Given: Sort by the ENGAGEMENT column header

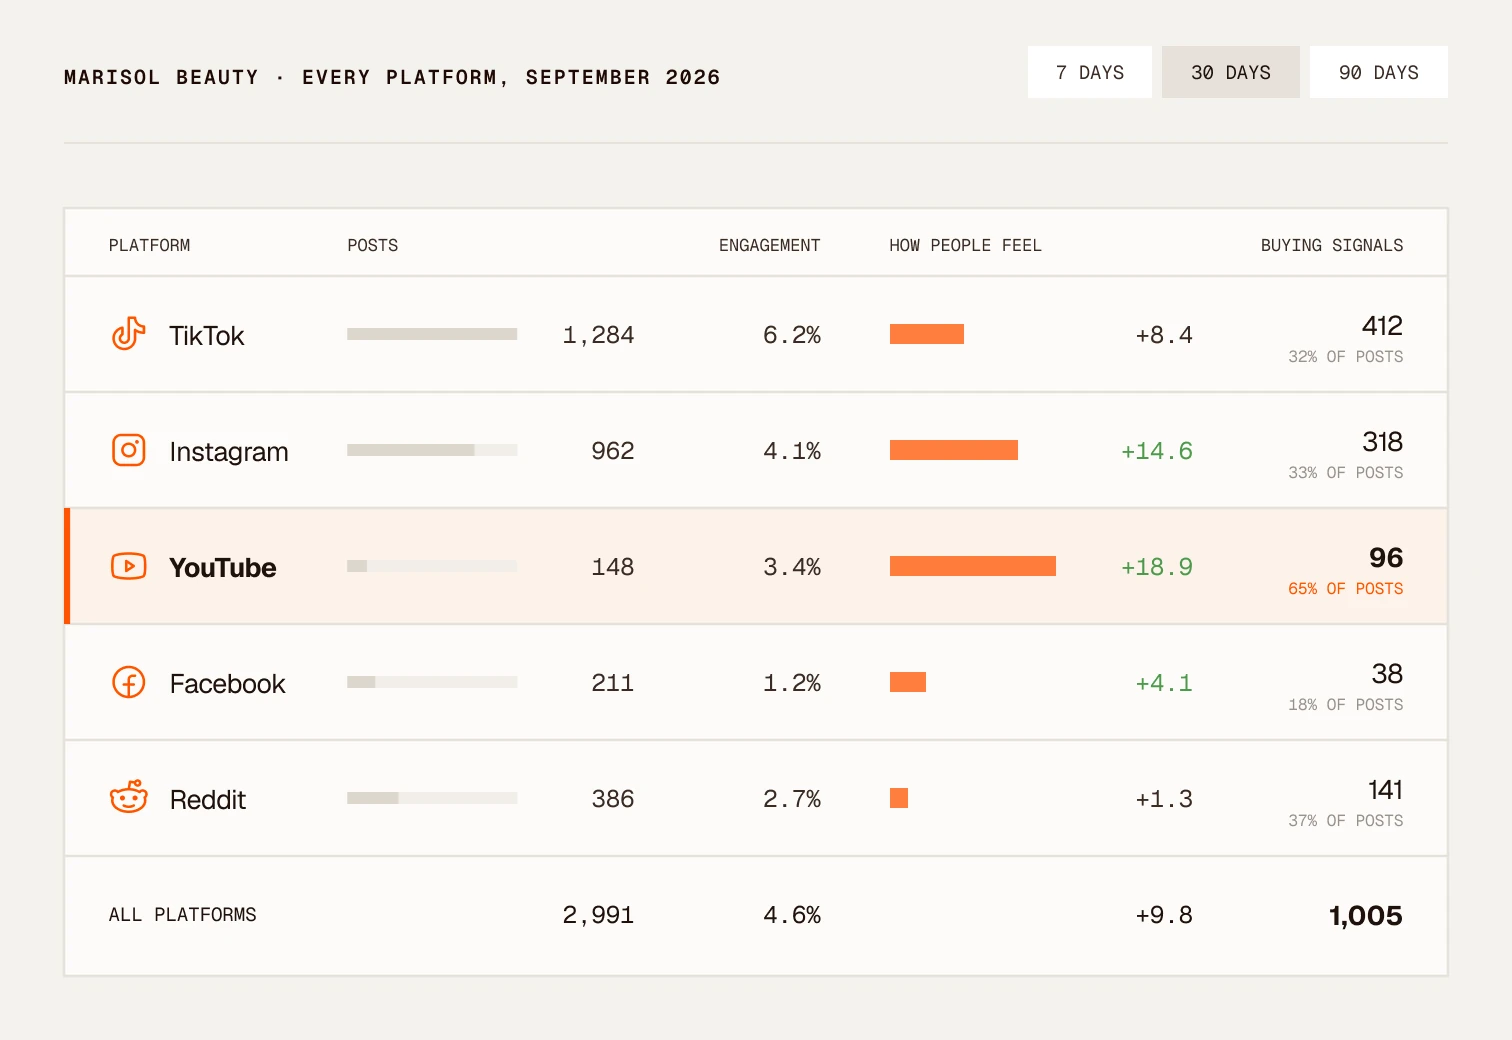Looking at the screenshot, I should 769,245.
